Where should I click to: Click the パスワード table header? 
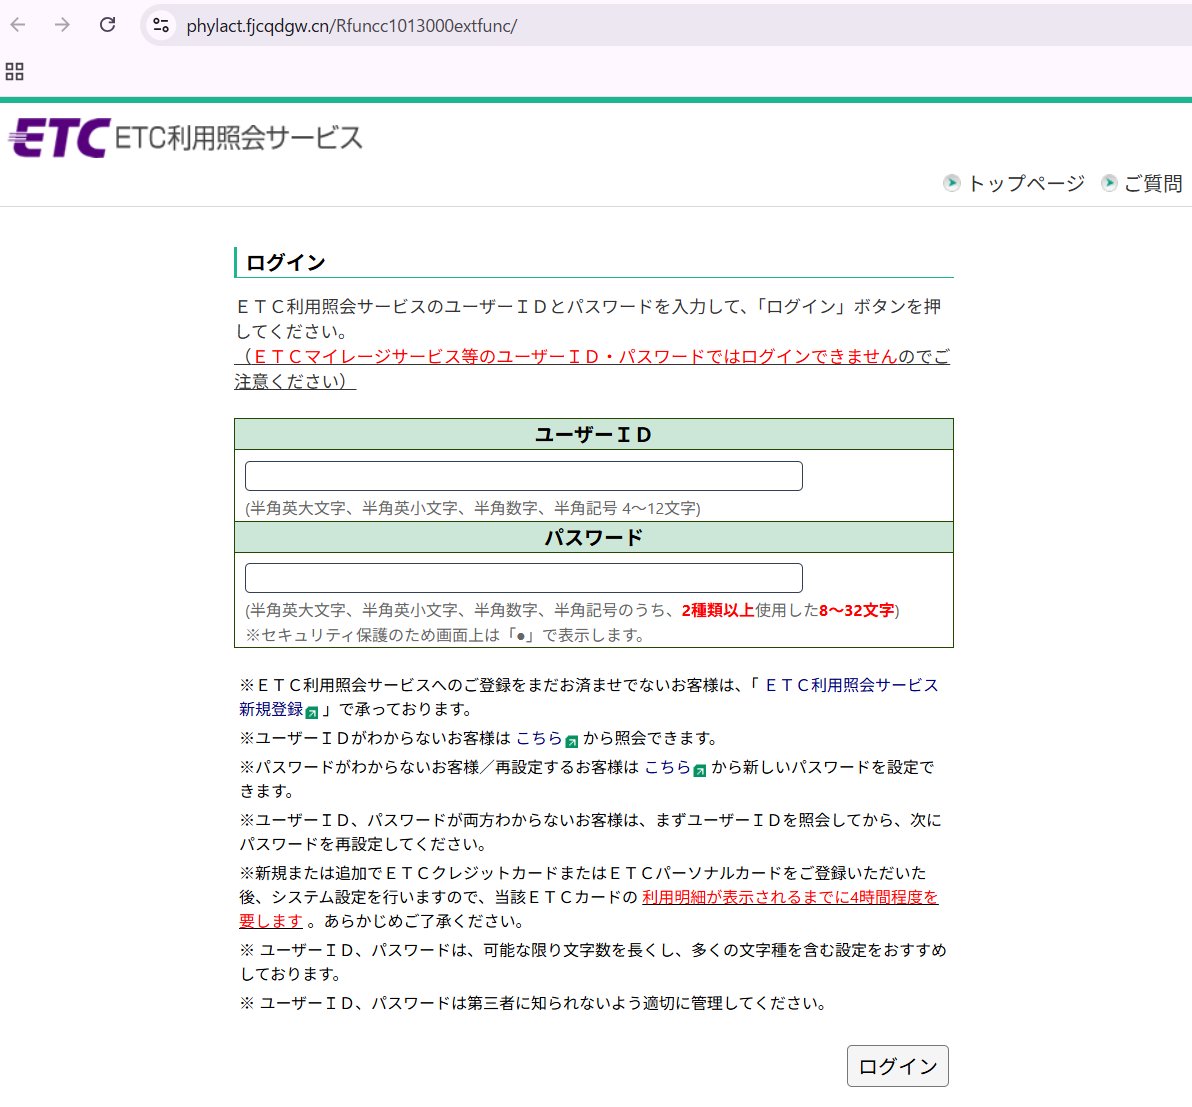594,538
